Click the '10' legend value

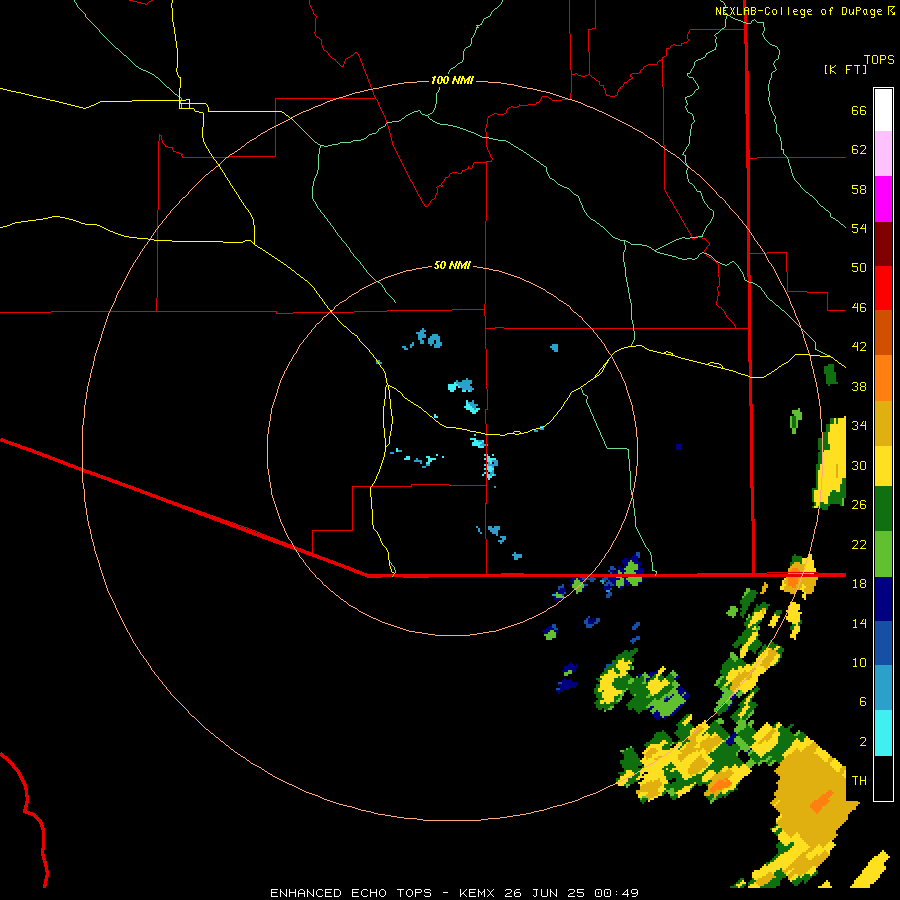coord(859,663)
